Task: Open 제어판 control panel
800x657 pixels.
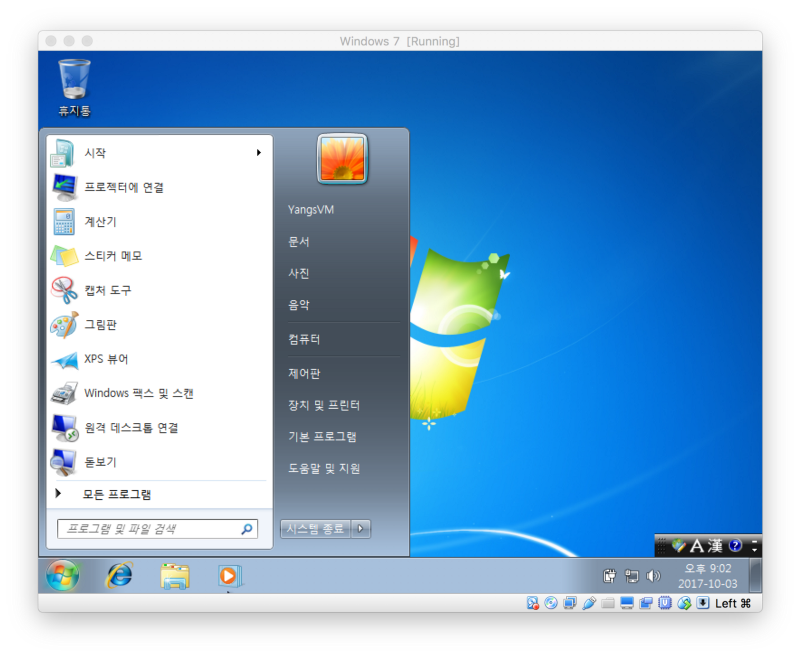Action: click(x=304, y=373)
